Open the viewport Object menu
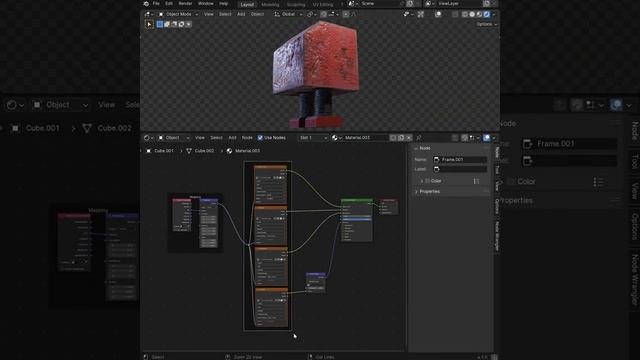640x360 pixels. click(258, 14)
